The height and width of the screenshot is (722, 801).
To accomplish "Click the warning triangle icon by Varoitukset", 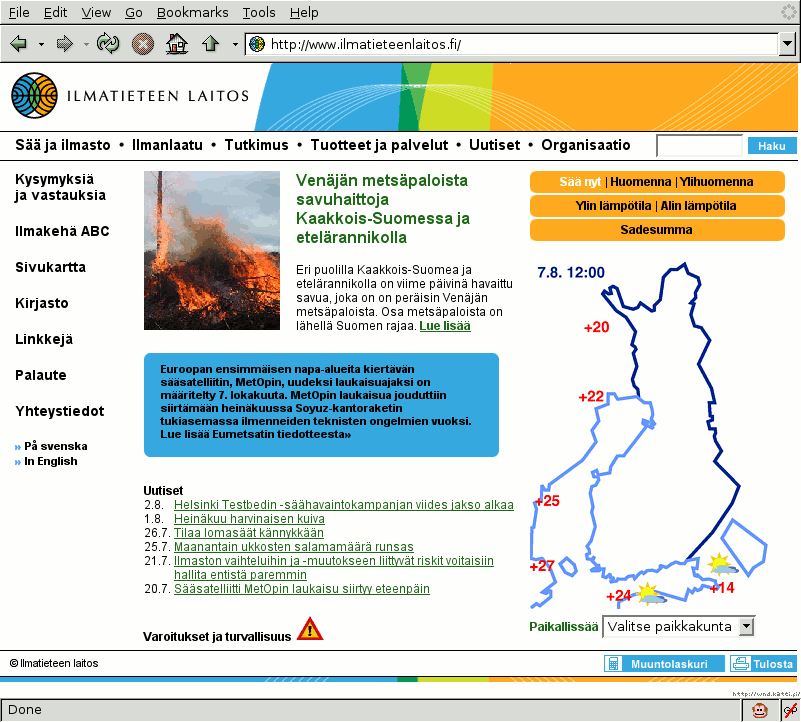I will pyautogui.click(x=310, y=630).
